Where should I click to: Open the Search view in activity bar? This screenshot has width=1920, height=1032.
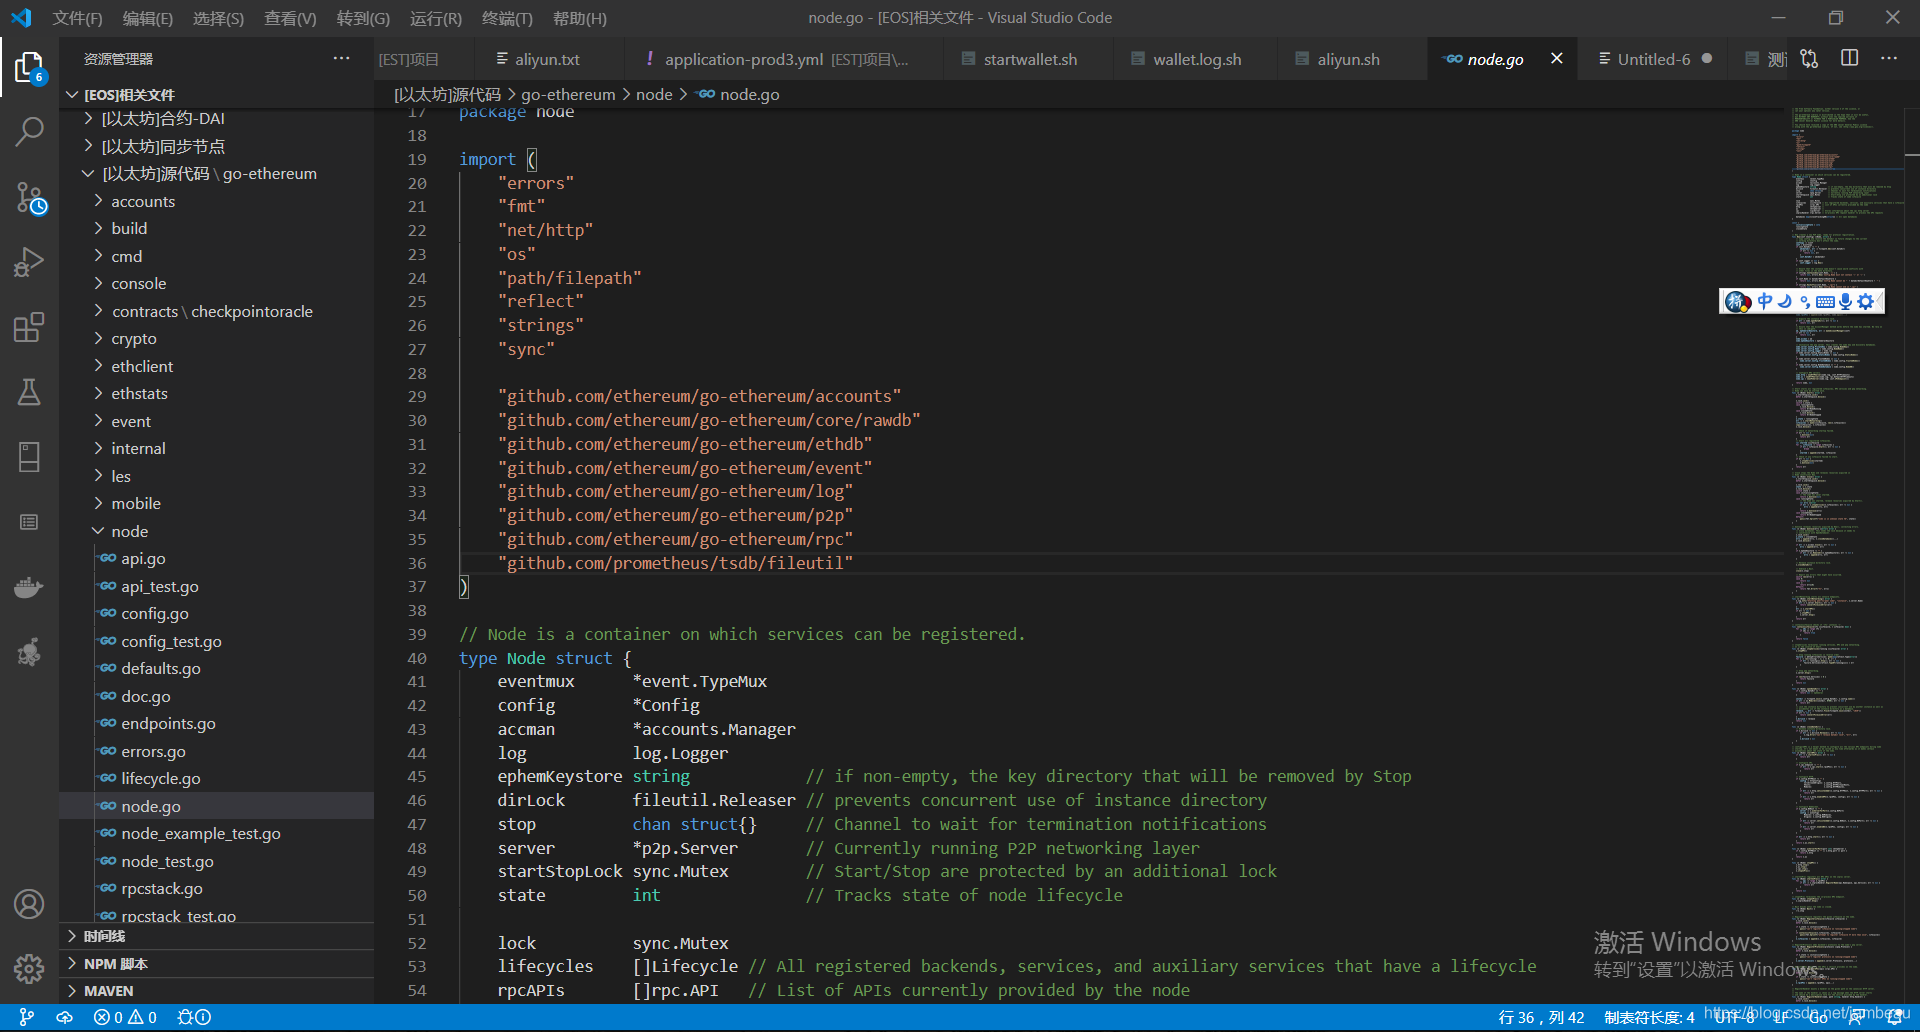pos(29,132)
